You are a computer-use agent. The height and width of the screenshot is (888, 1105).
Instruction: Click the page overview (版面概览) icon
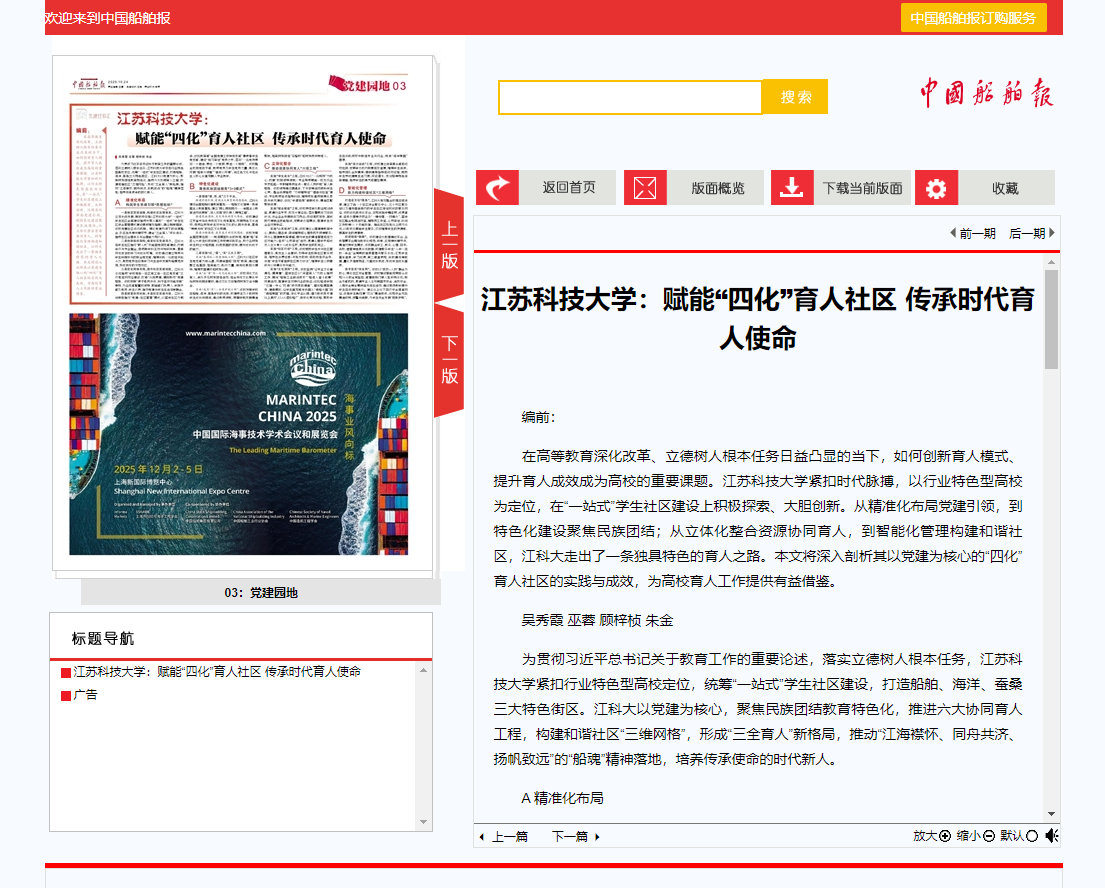(x=645, y=188)
